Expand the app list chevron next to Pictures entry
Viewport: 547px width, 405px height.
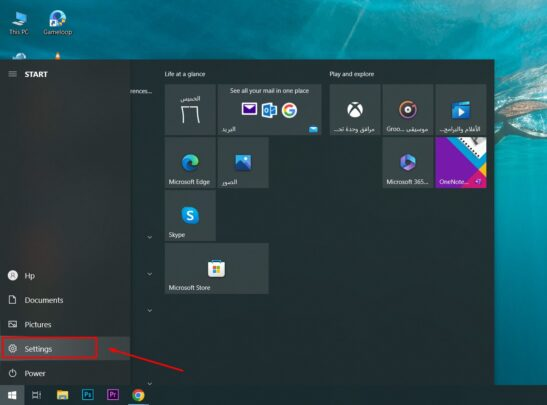[149, 310]
